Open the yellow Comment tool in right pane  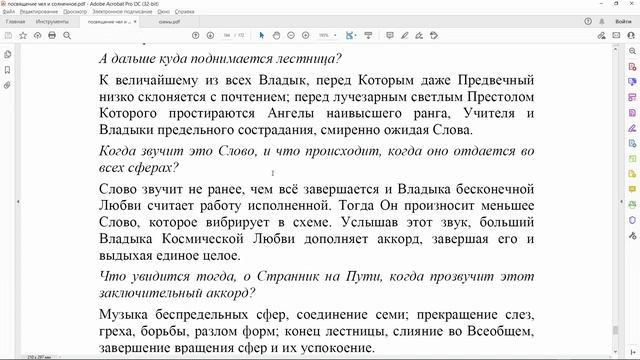pyautogui.click(x=632, y=189)
